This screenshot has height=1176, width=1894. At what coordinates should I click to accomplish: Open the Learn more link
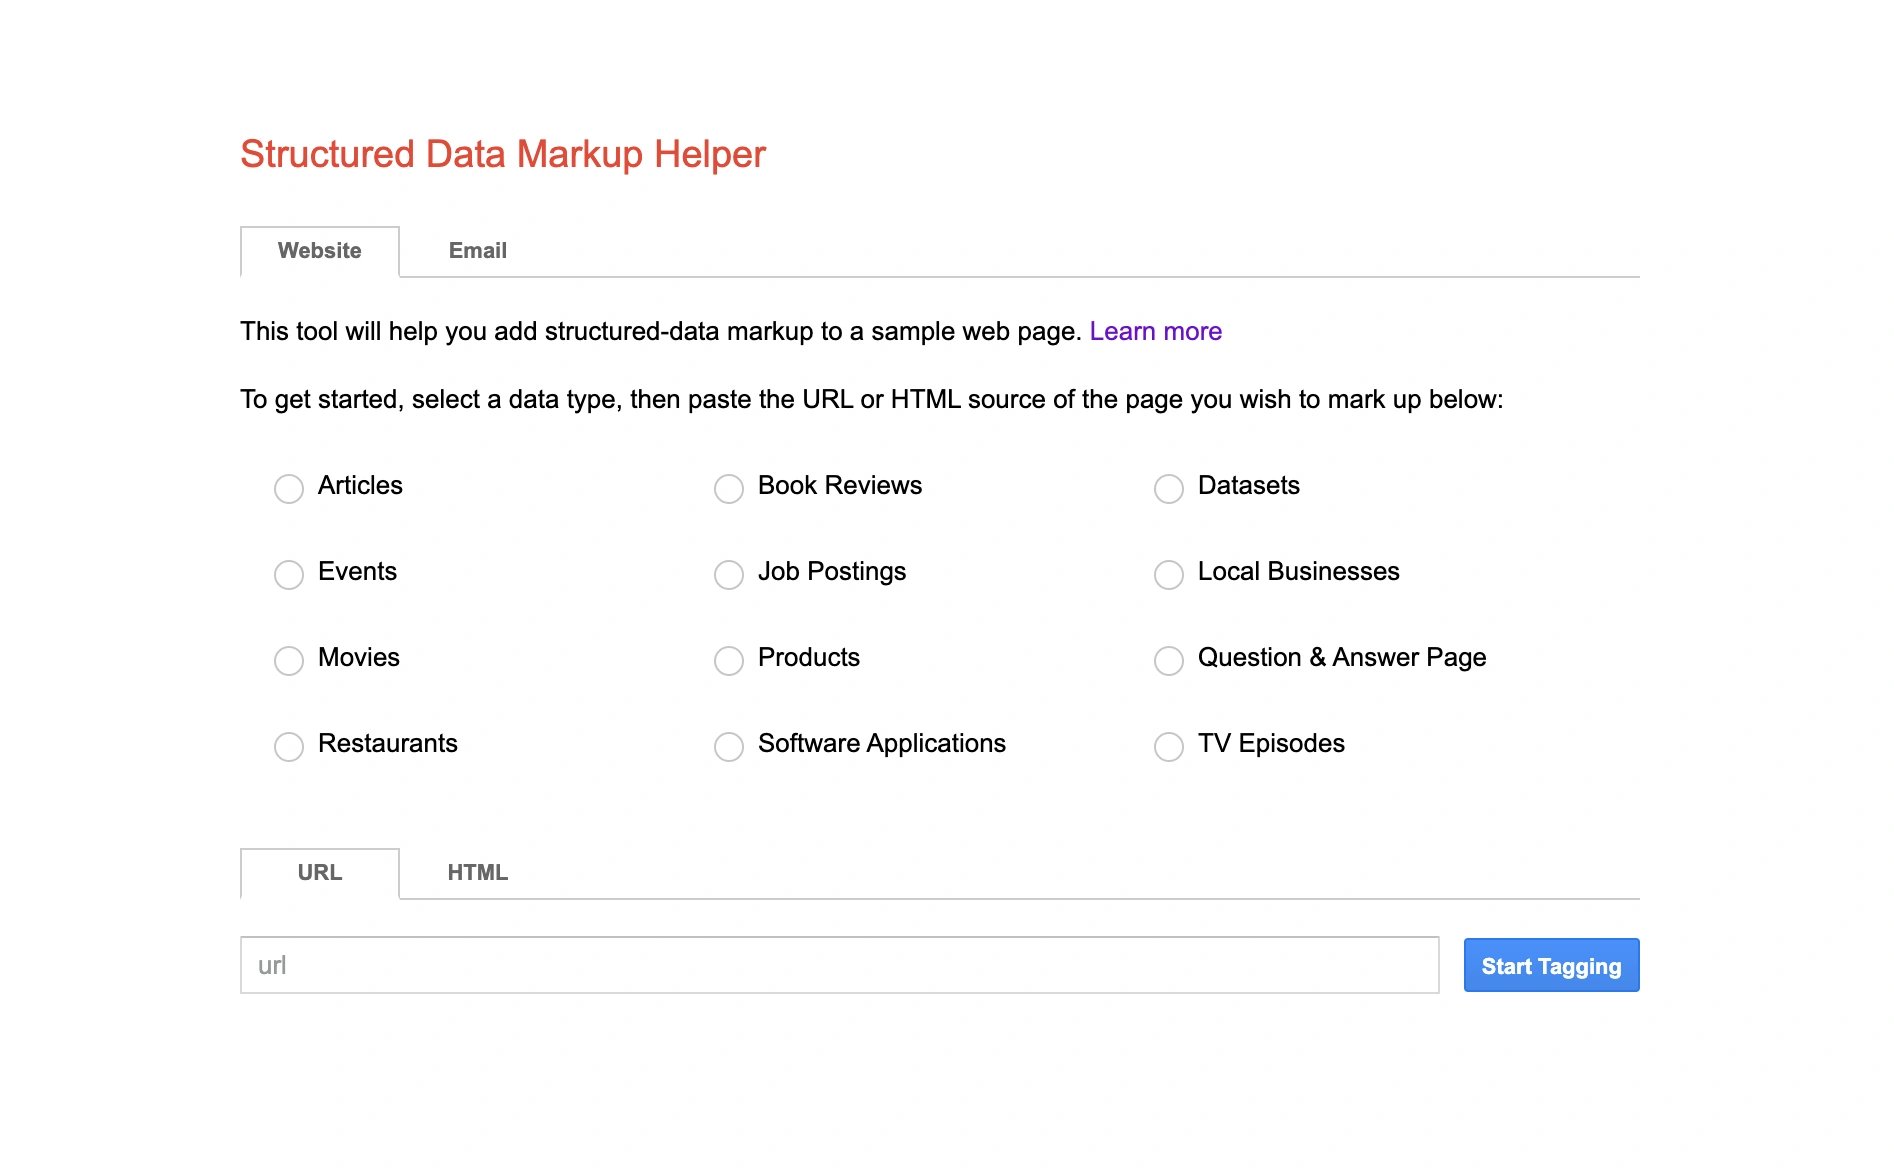point(1155,331)
